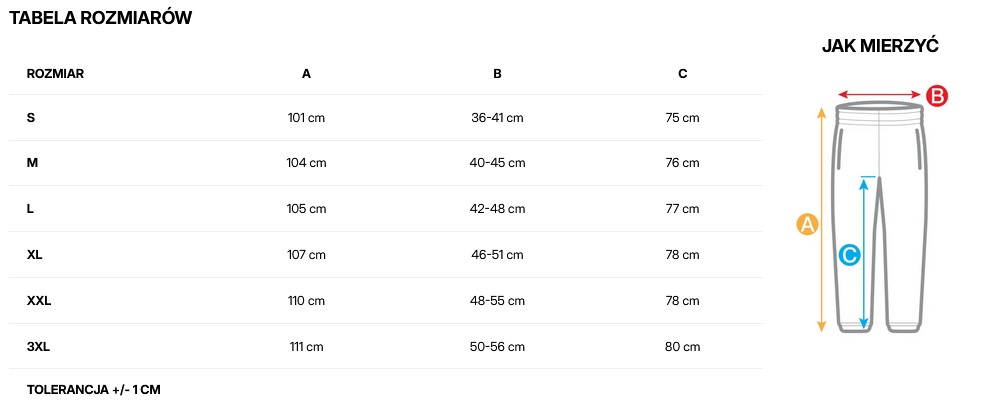Select the size XL row label

pyautogui.click(x=35, y=255)
